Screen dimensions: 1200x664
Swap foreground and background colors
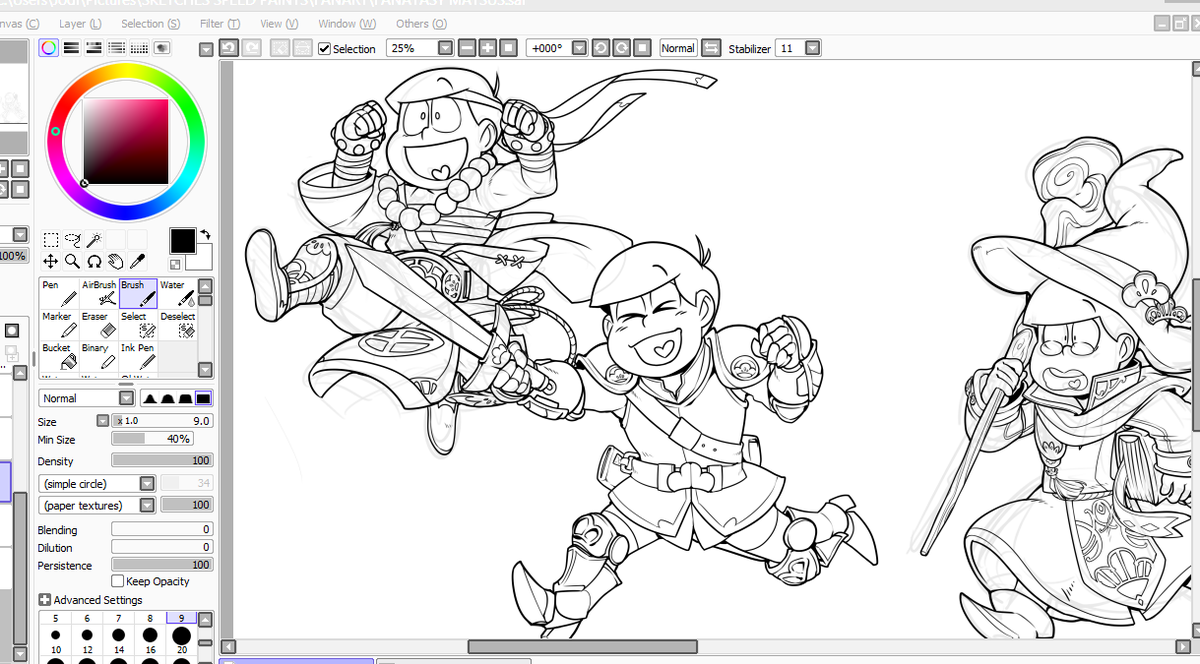tap(206, 234)
